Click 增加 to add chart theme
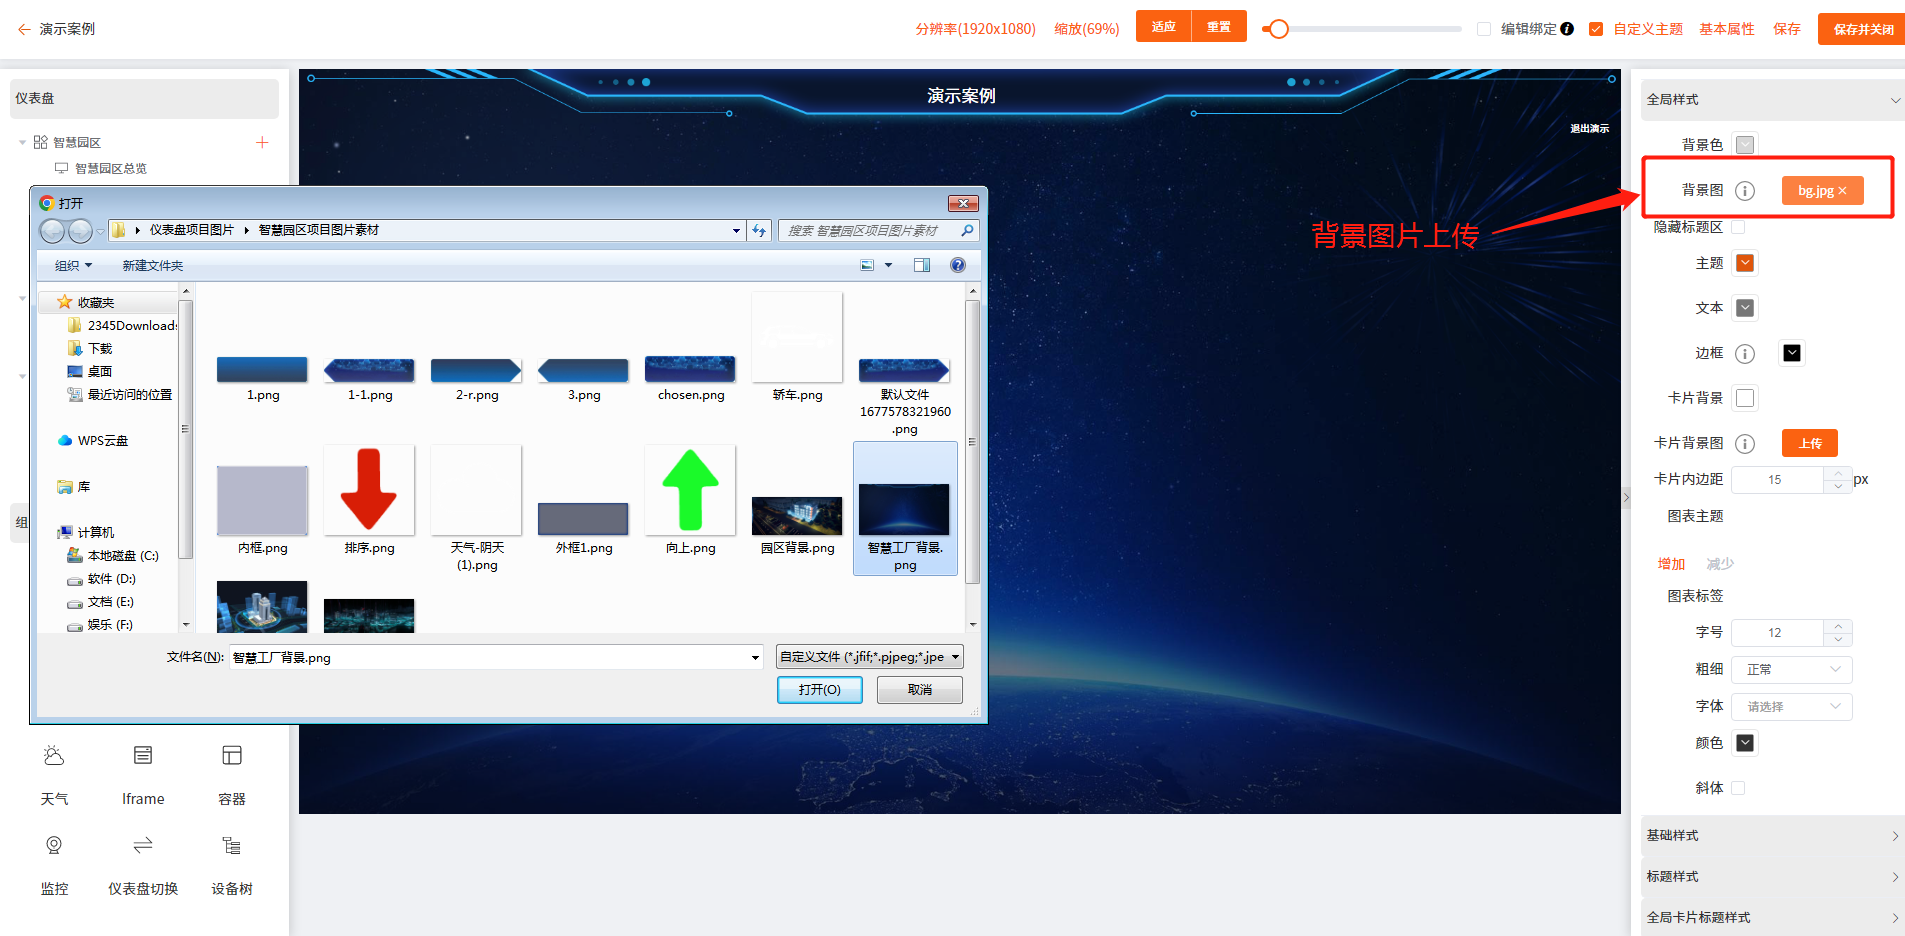Image resolution: width=1905 pixels, height=936 pixels. tap(1671, 564)
